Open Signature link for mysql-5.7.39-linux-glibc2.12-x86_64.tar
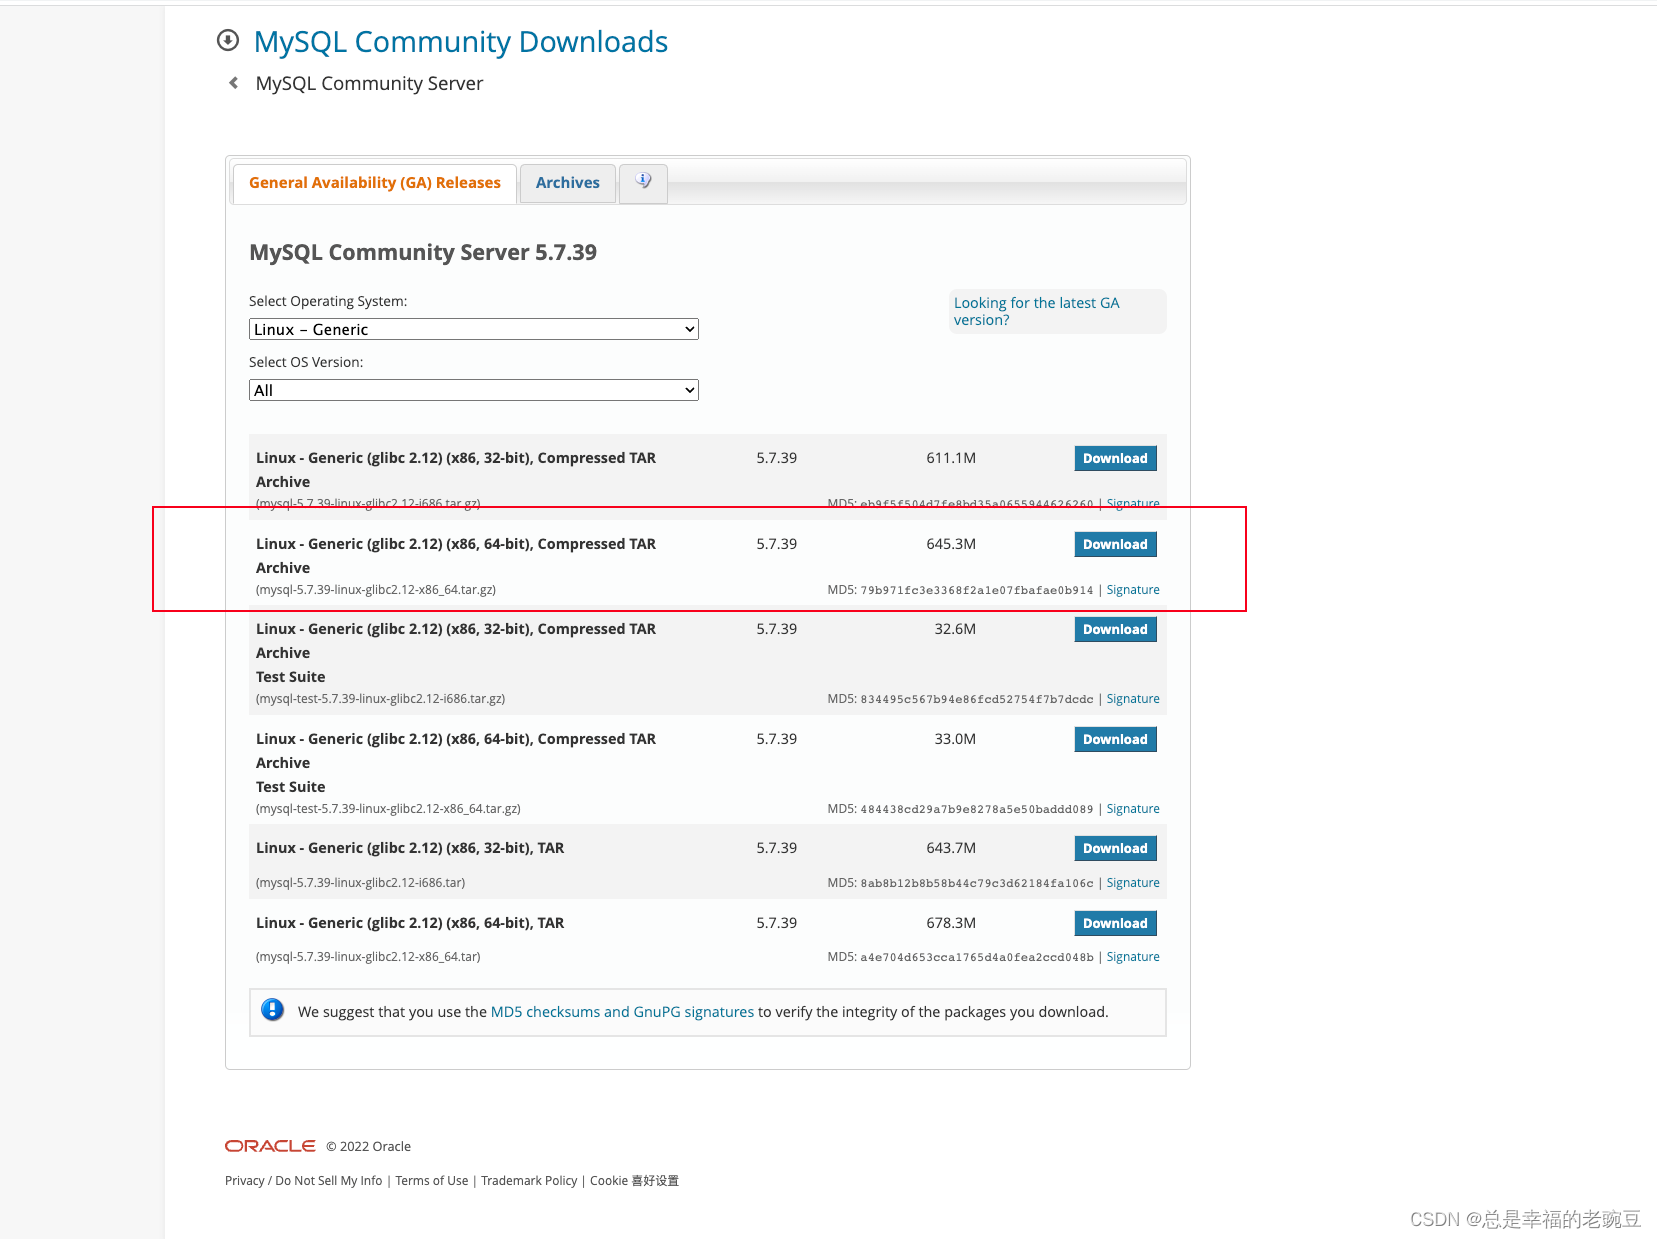 1133,957
